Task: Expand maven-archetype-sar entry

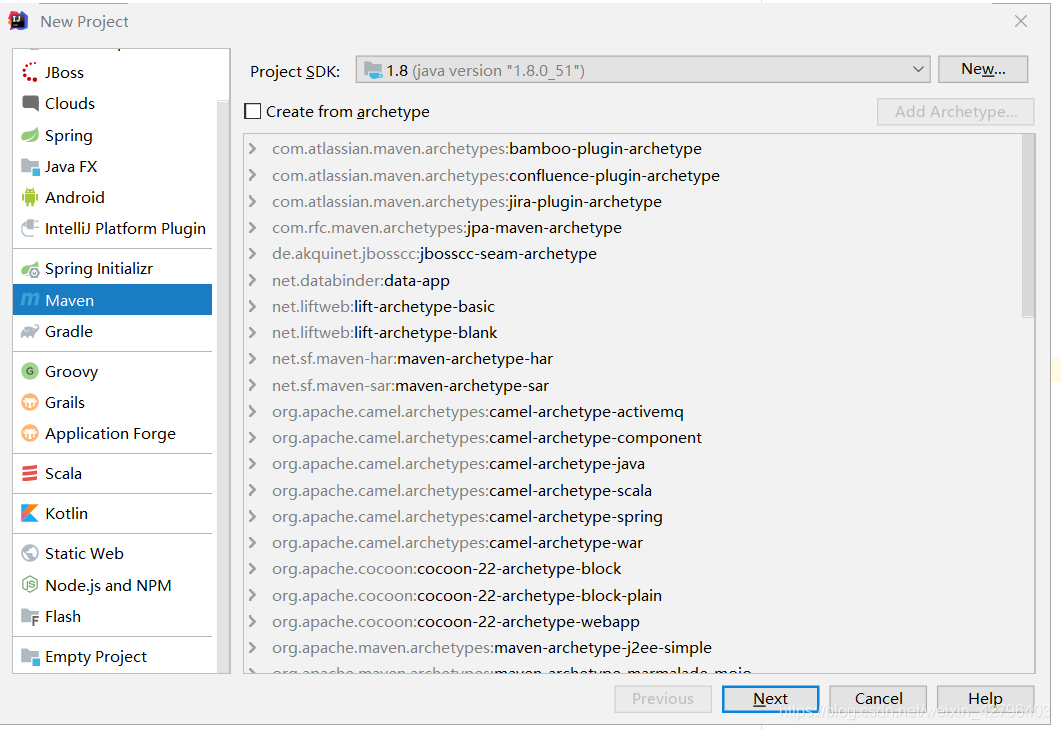Action: coord(252,385)
